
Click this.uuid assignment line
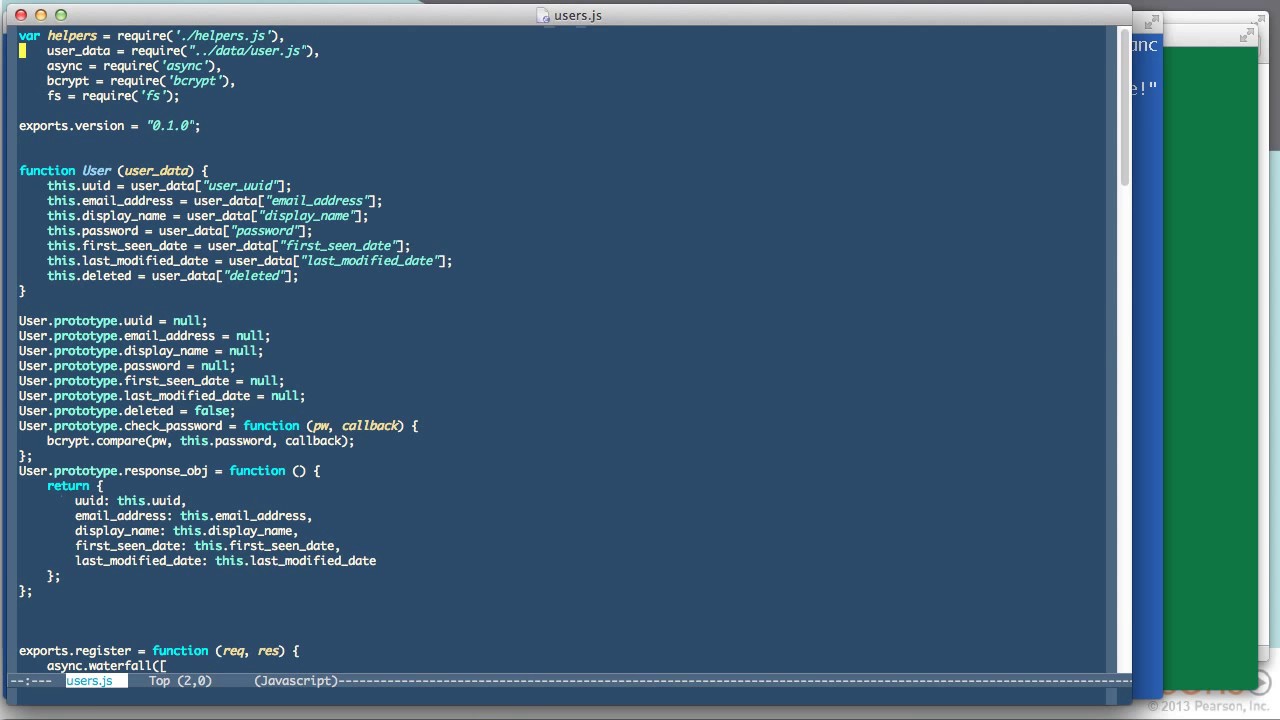point(169,186)
